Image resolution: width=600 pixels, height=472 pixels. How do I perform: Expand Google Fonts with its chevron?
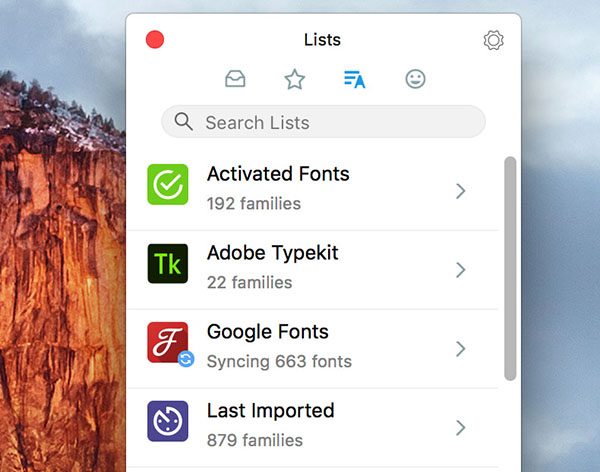461,349
